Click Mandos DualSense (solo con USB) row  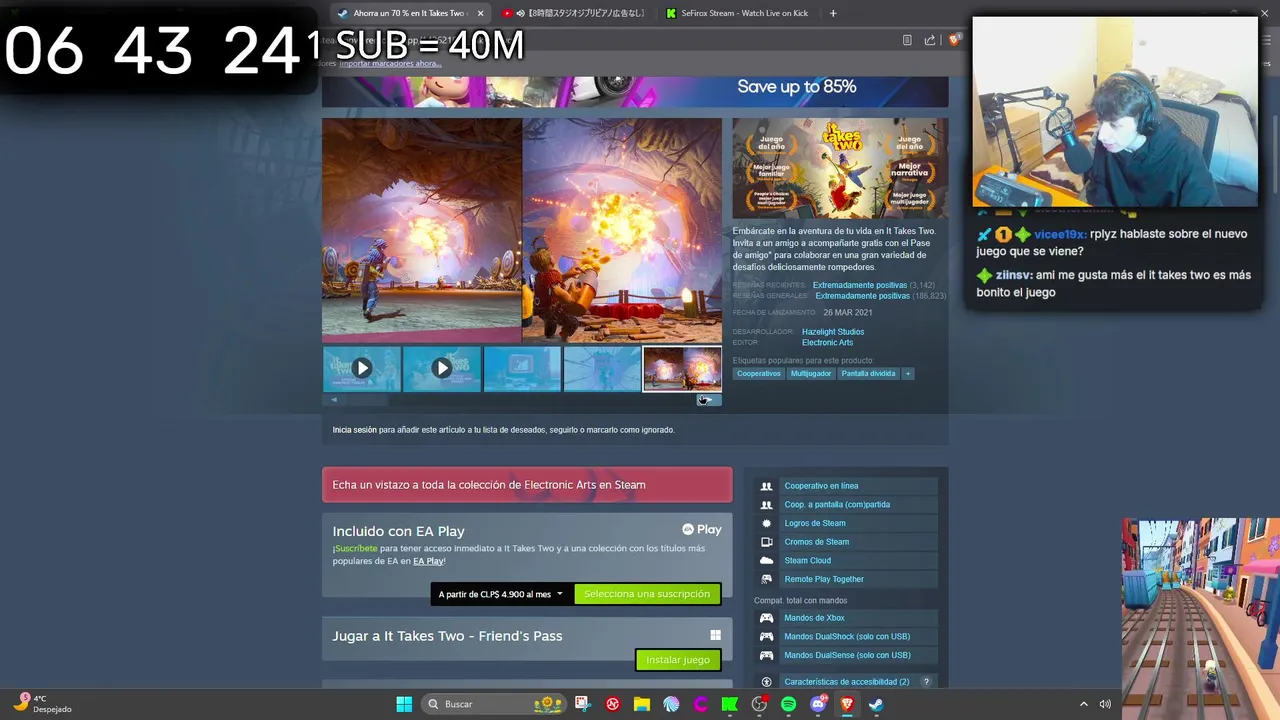[846, 655]
